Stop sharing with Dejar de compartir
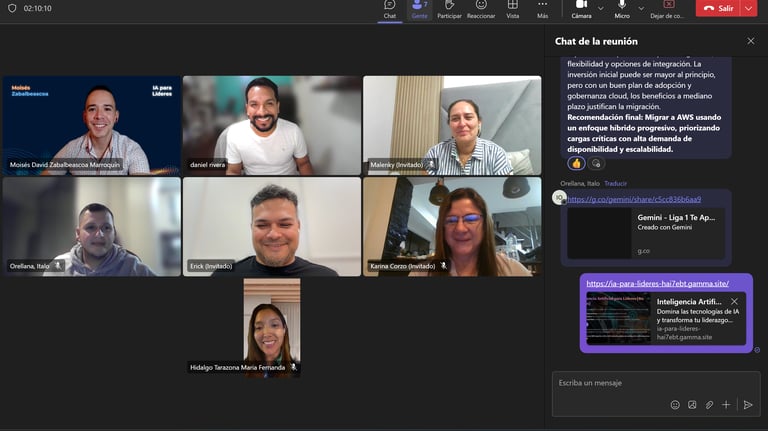Screen dimensions: 768x431 click(668, 10)
